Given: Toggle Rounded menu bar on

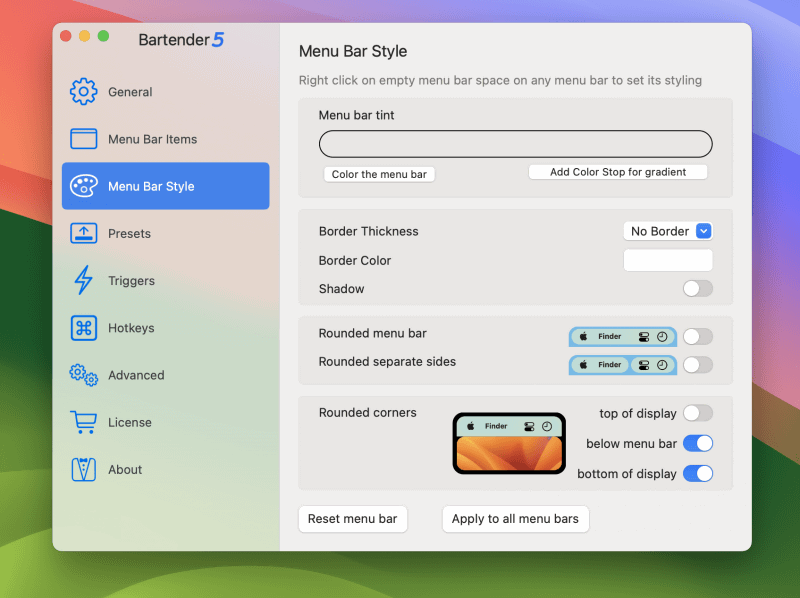Looking at the screenshot, I should 698,337.
